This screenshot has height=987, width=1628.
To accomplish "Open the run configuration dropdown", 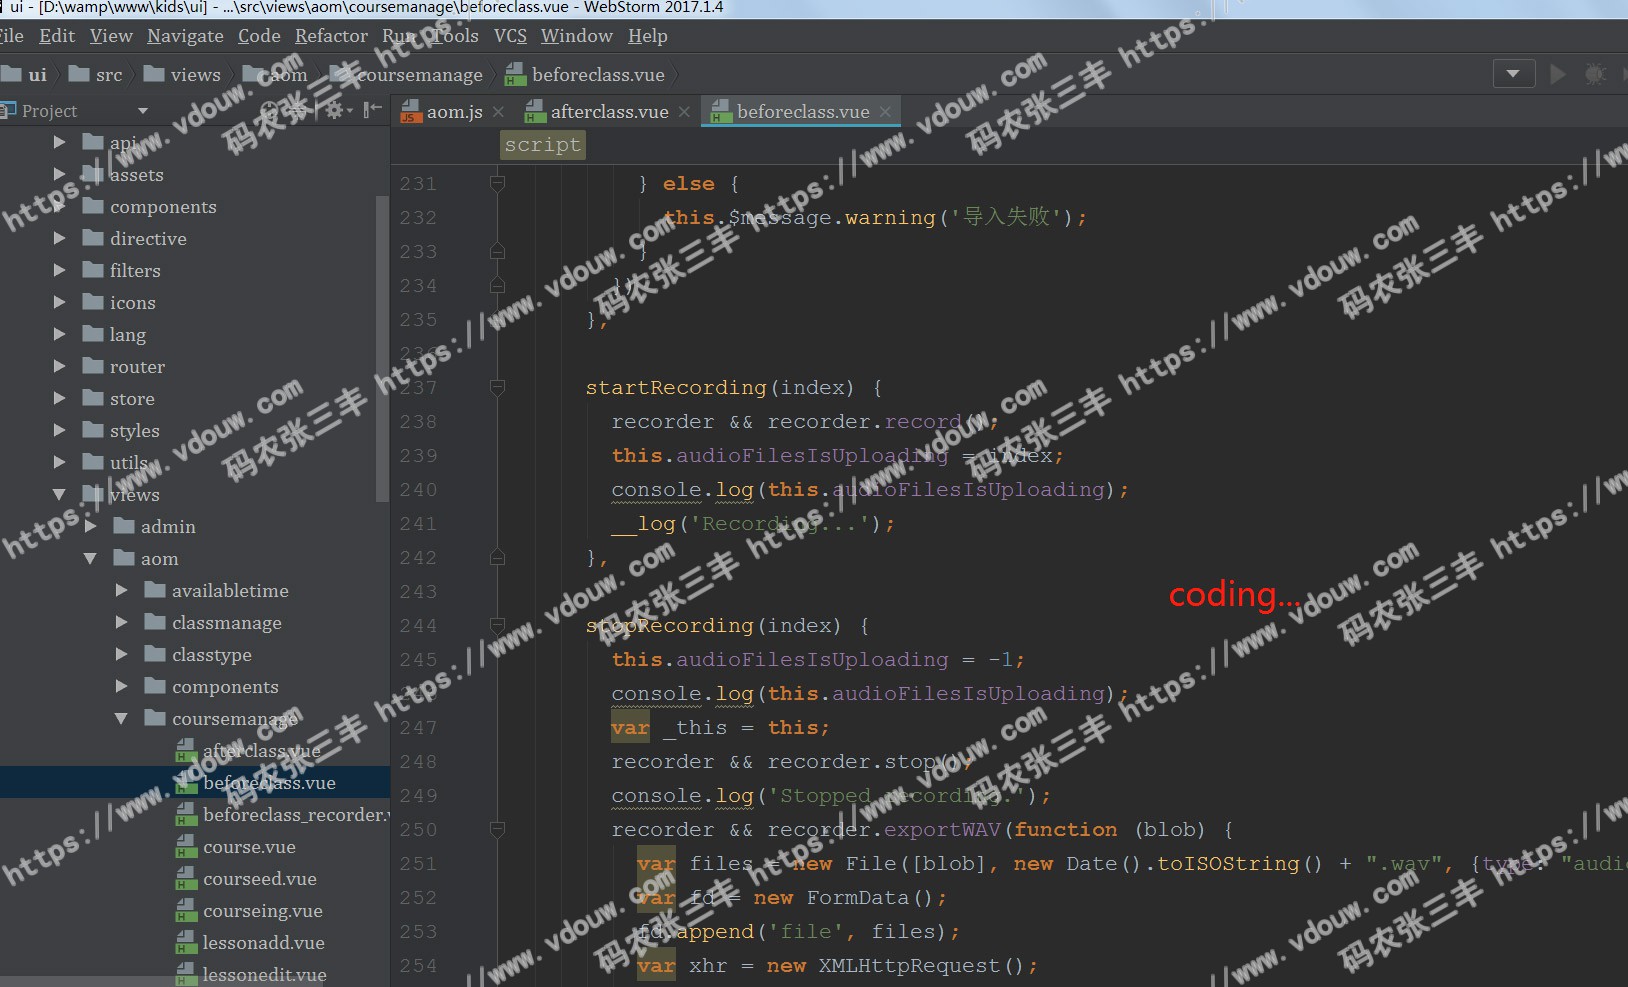I will (1513, 74).
